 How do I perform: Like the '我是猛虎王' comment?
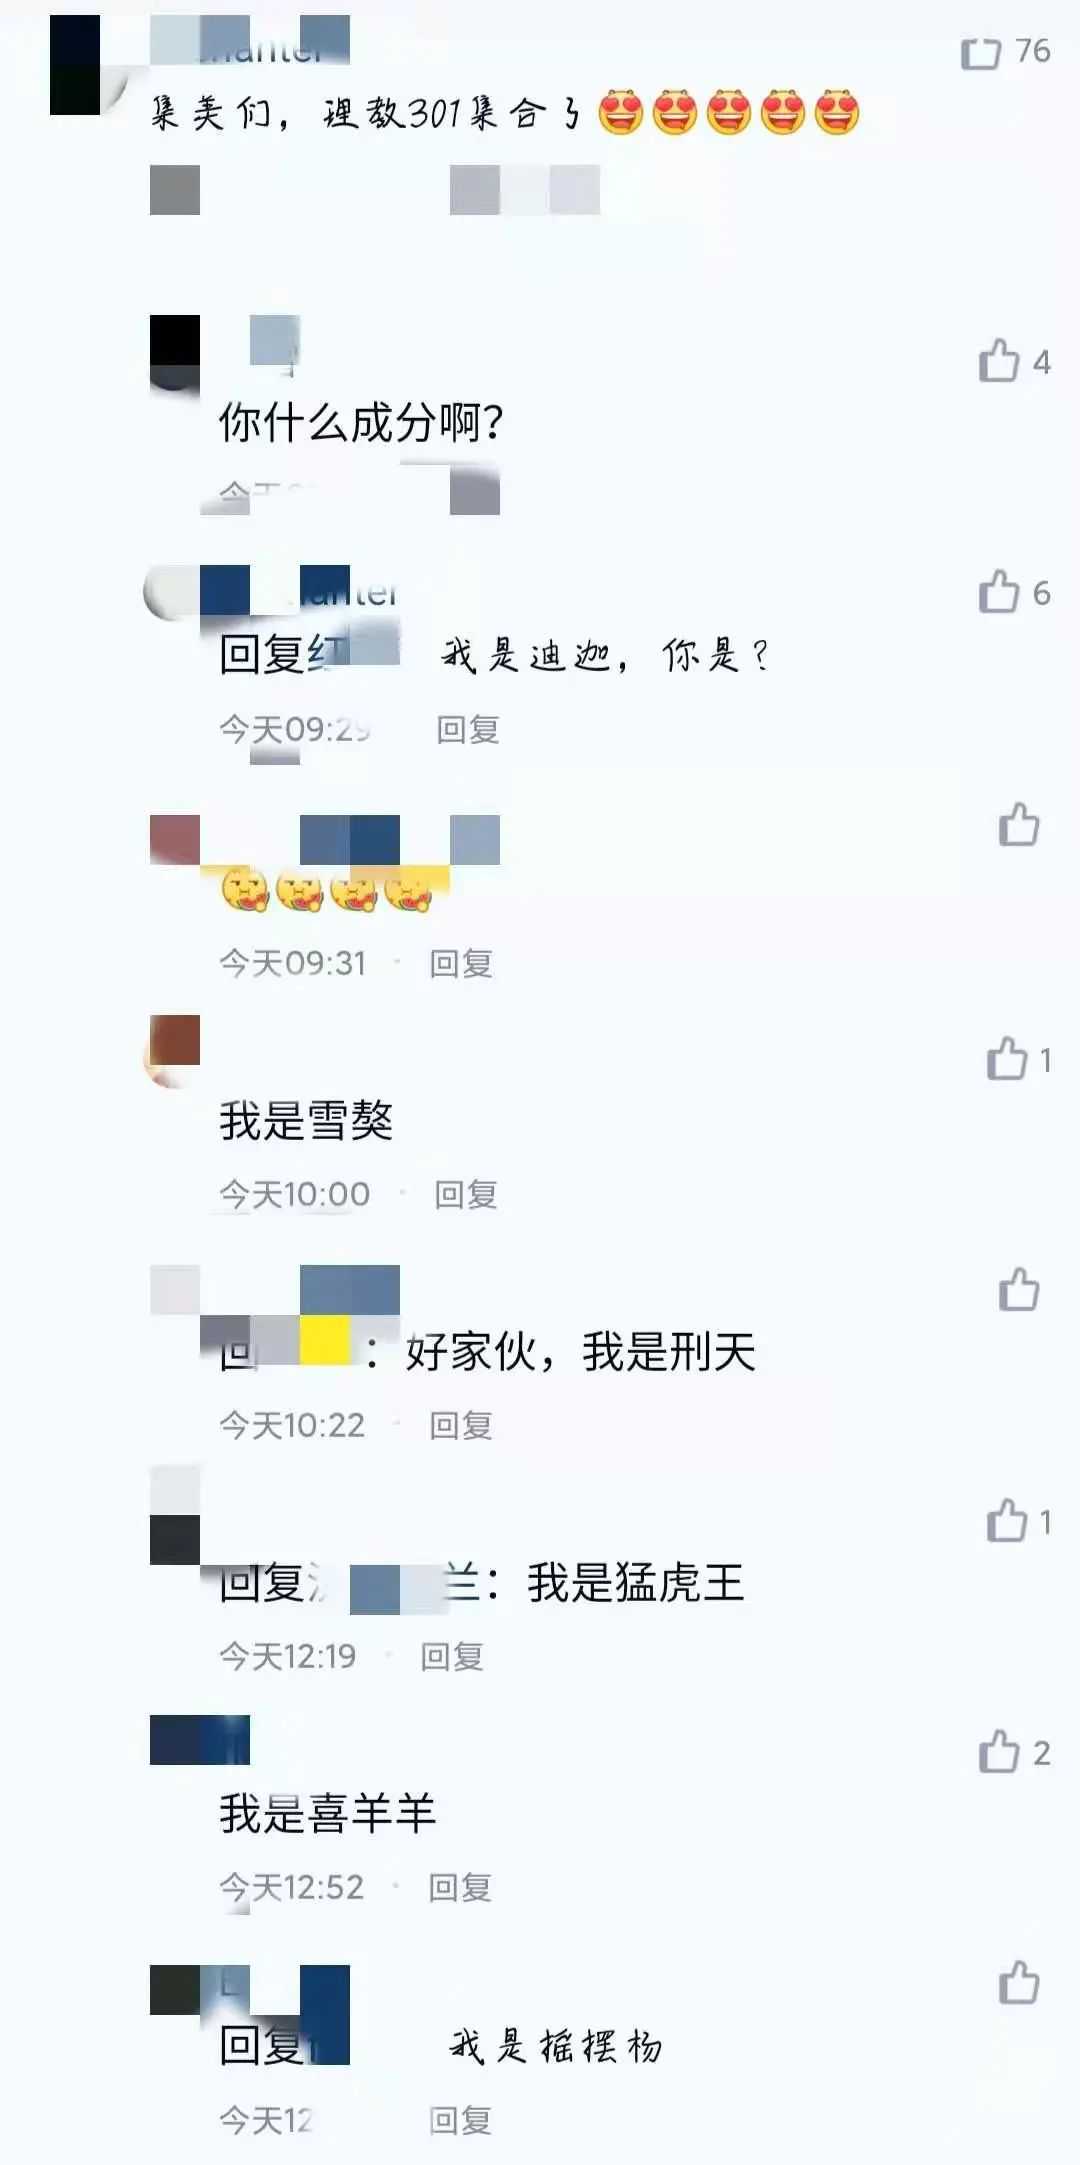tap(1006, 1521)
